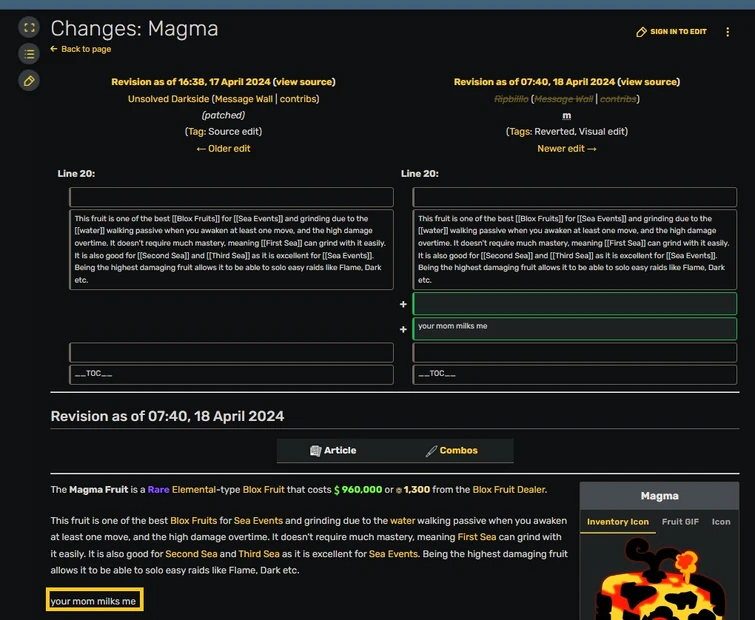
Task: Select the Fruit GIF infobox tab
Action: tap(680, 522)
